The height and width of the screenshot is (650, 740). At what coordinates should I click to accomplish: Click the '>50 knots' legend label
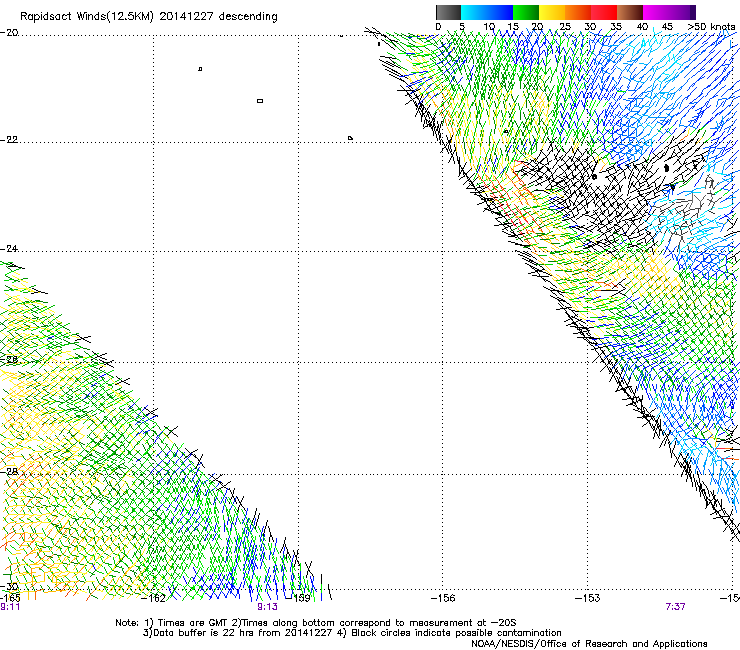(712, 27)
